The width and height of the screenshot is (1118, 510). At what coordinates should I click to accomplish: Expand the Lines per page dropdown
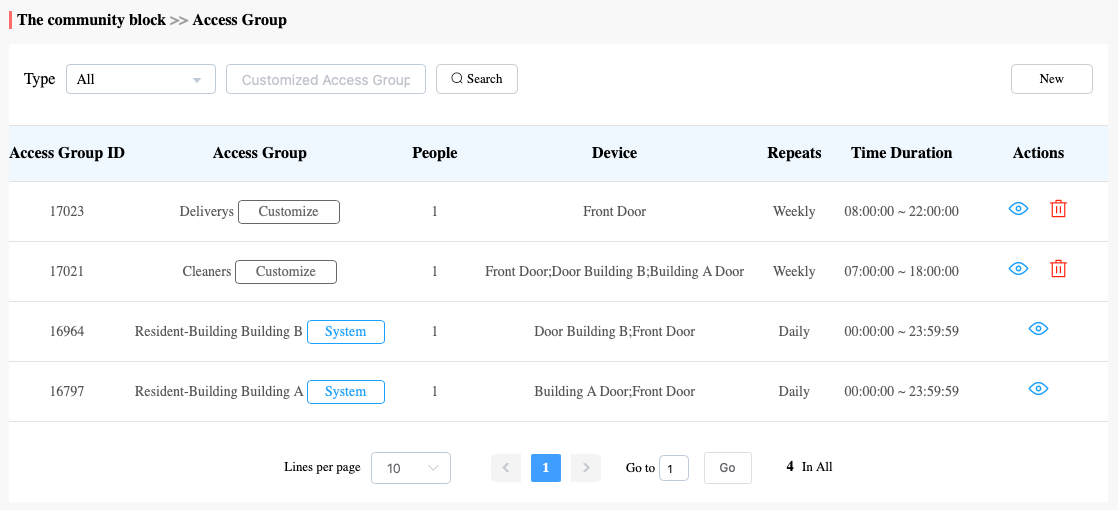click(x=411, y=468)
